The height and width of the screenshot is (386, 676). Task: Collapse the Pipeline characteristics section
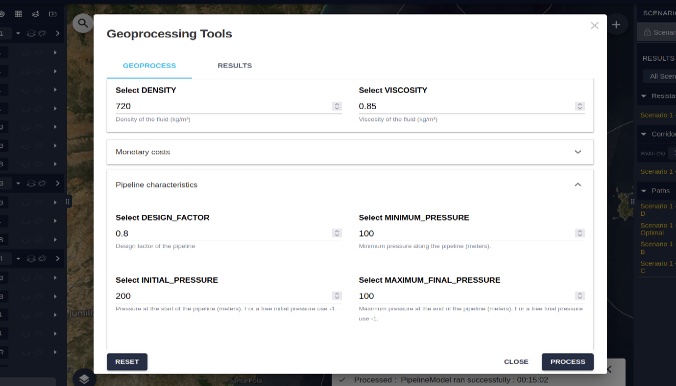[x=350, y=185]
